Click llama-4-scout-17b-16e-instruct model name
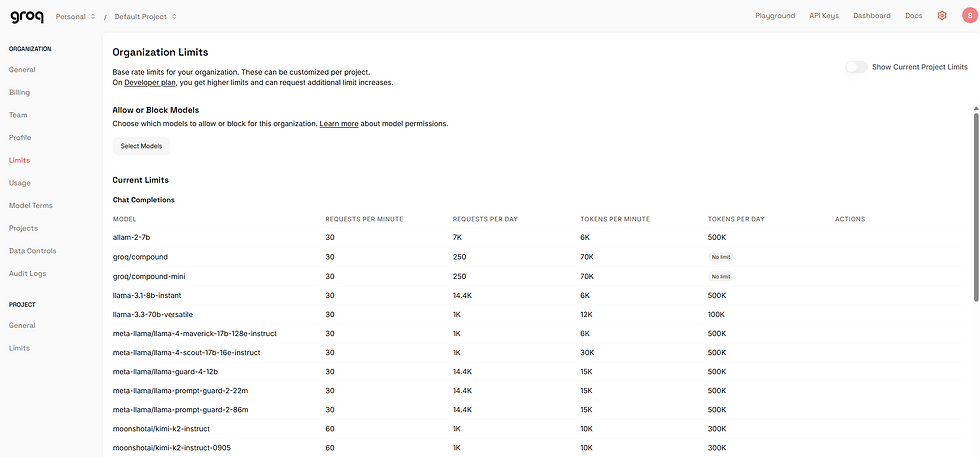 click(x=186, y=353)
